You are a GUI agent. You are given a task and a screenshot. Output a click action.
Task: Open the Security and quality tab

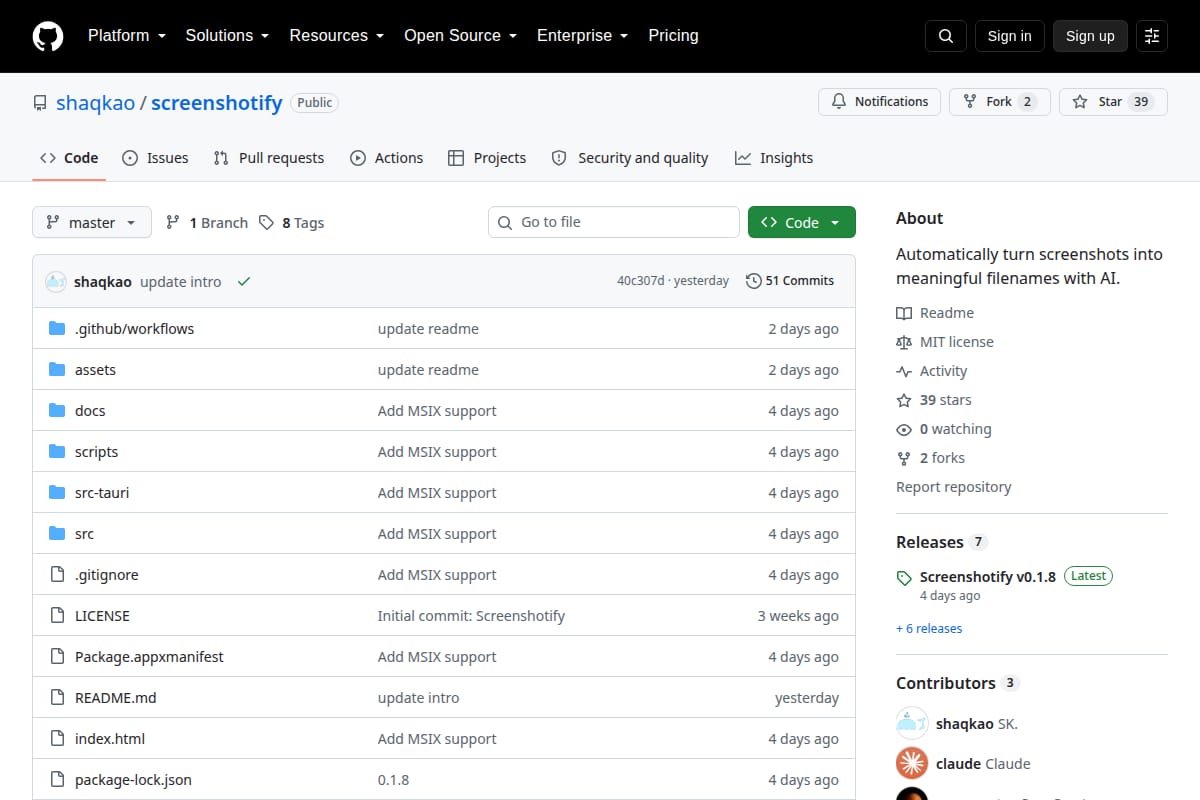630,158
